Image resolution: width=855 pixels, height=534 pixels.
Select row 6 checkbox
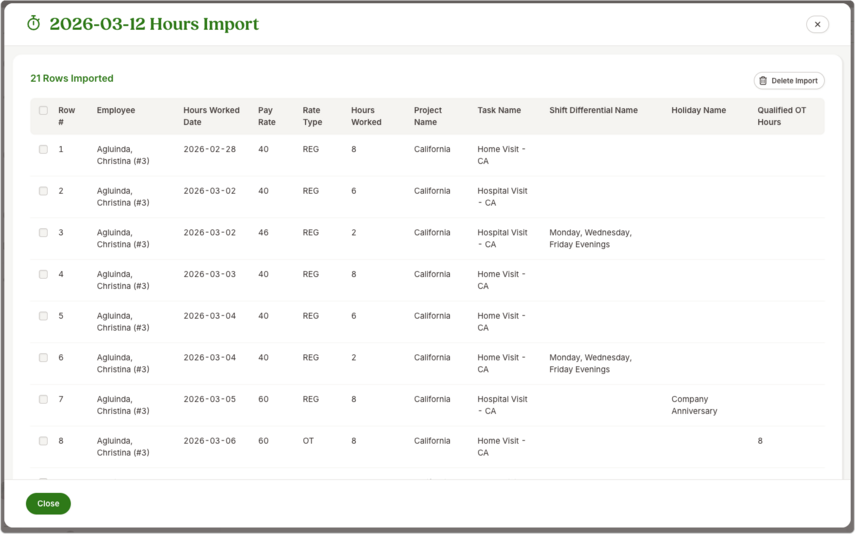[43, 358]
